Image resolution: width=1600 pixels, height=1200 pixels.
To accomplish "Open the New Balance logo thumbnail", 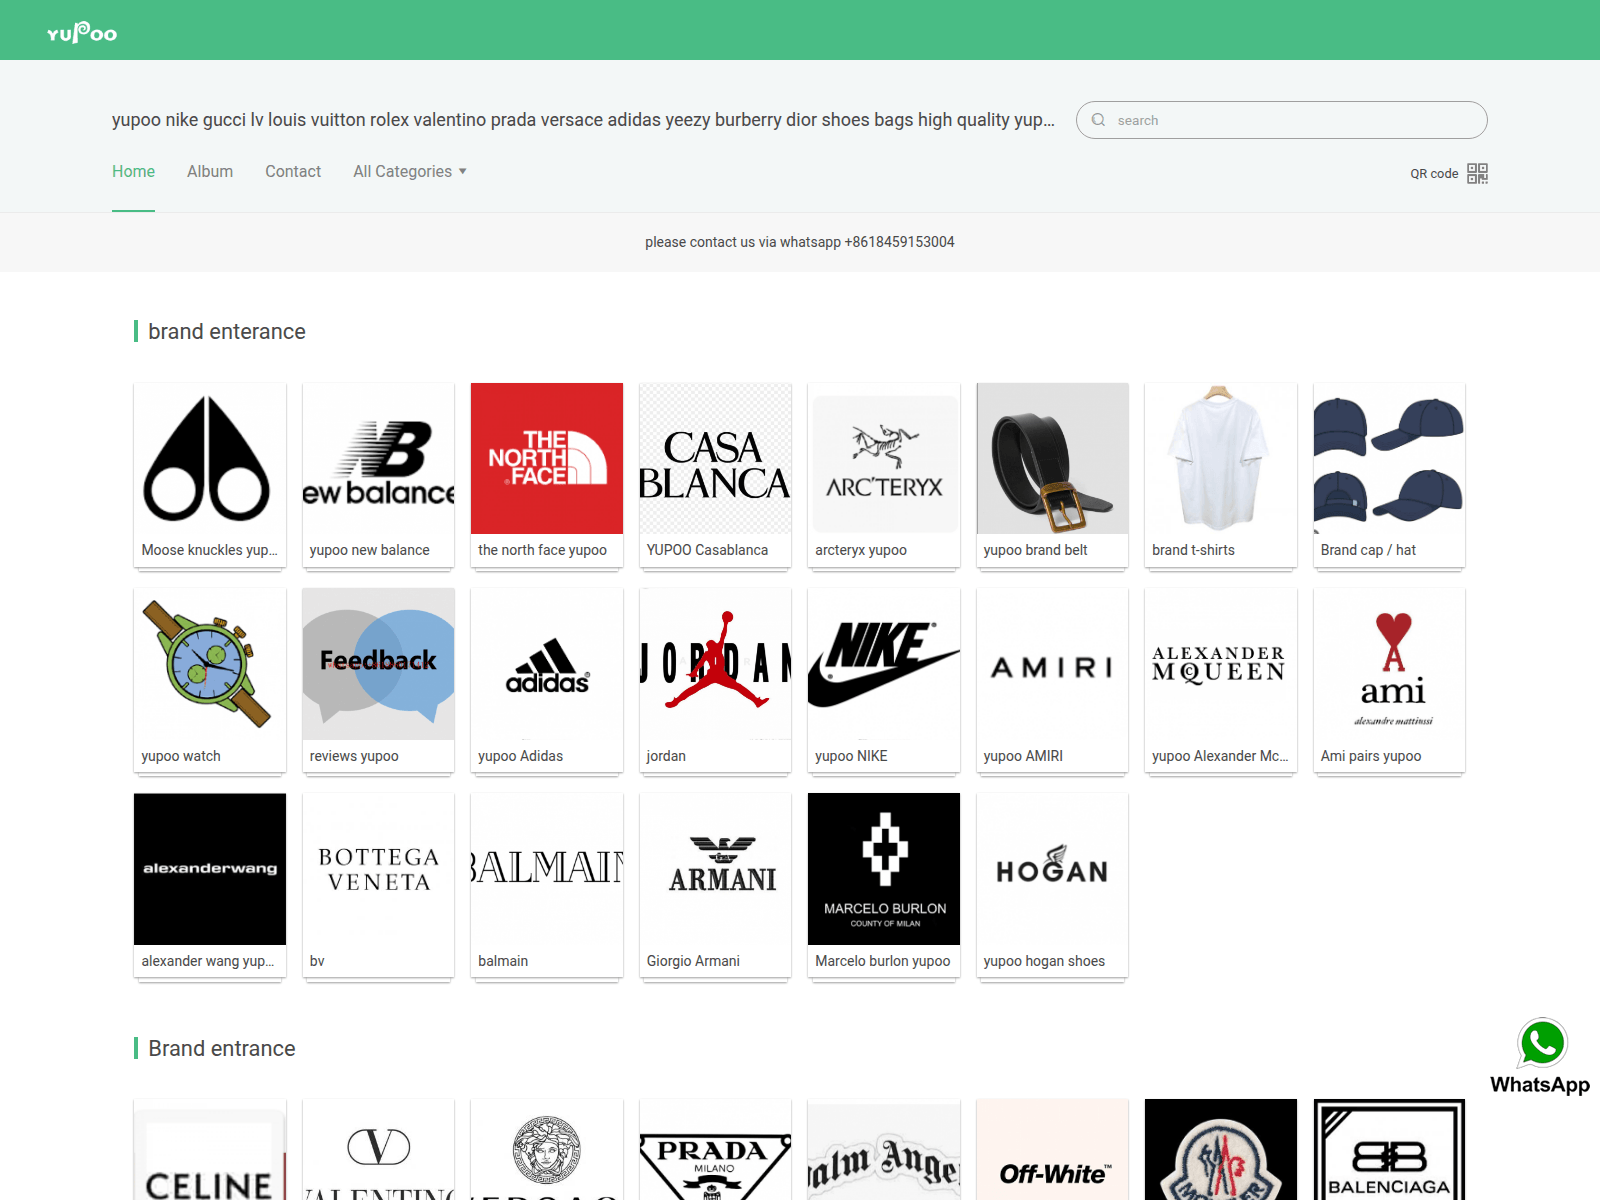I will tap(378, 458).
